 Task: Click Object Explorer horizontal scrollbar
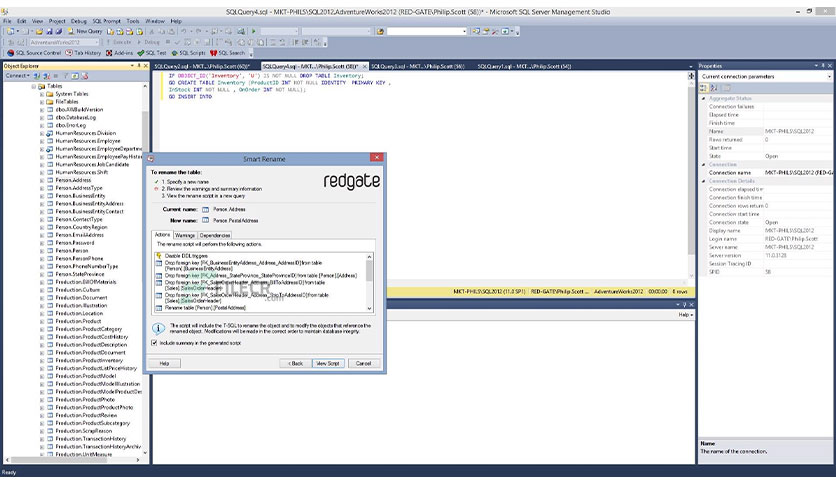(x=74, y=459)
